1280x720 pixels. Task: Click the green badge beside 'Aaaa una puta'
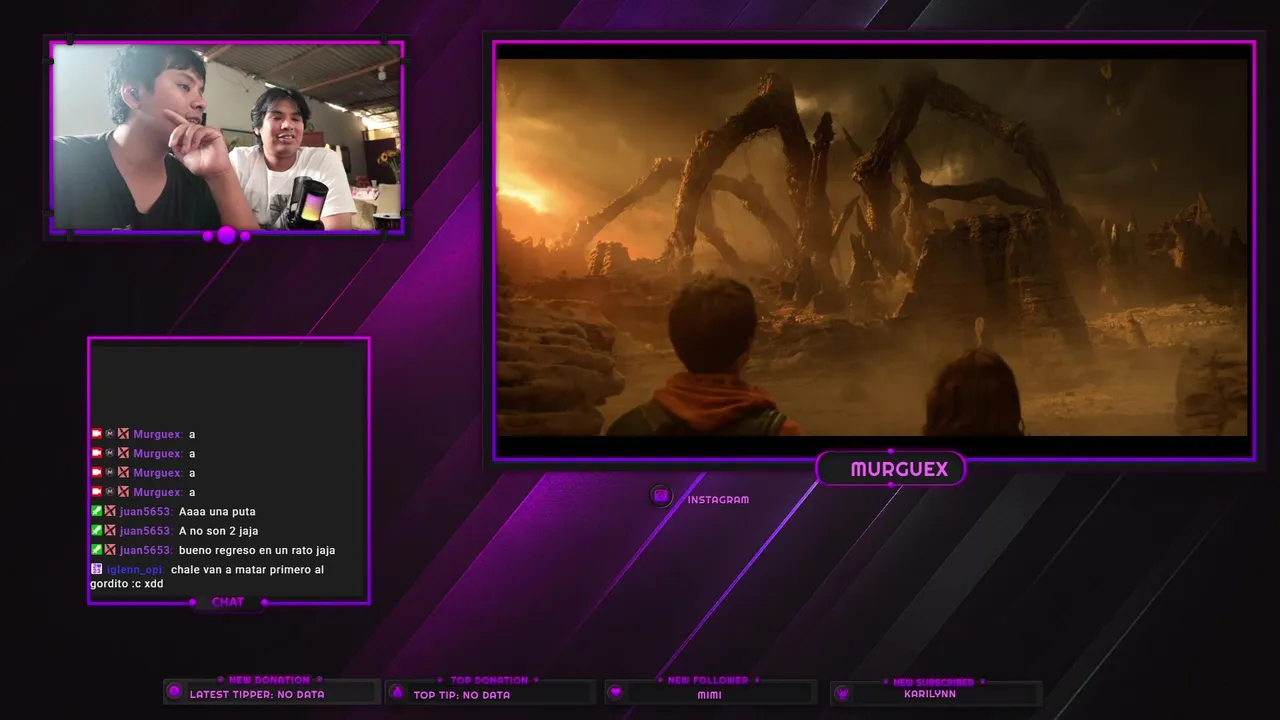tap(97, 511)
